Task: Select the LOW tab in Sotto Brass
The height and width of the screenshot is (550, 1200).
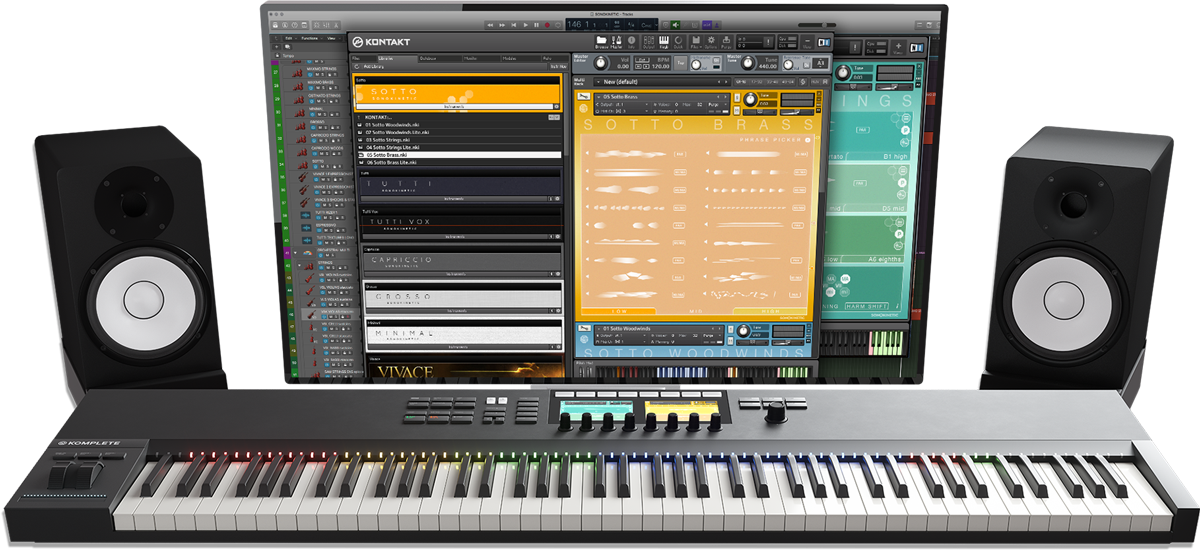Action: click(618, 311)
